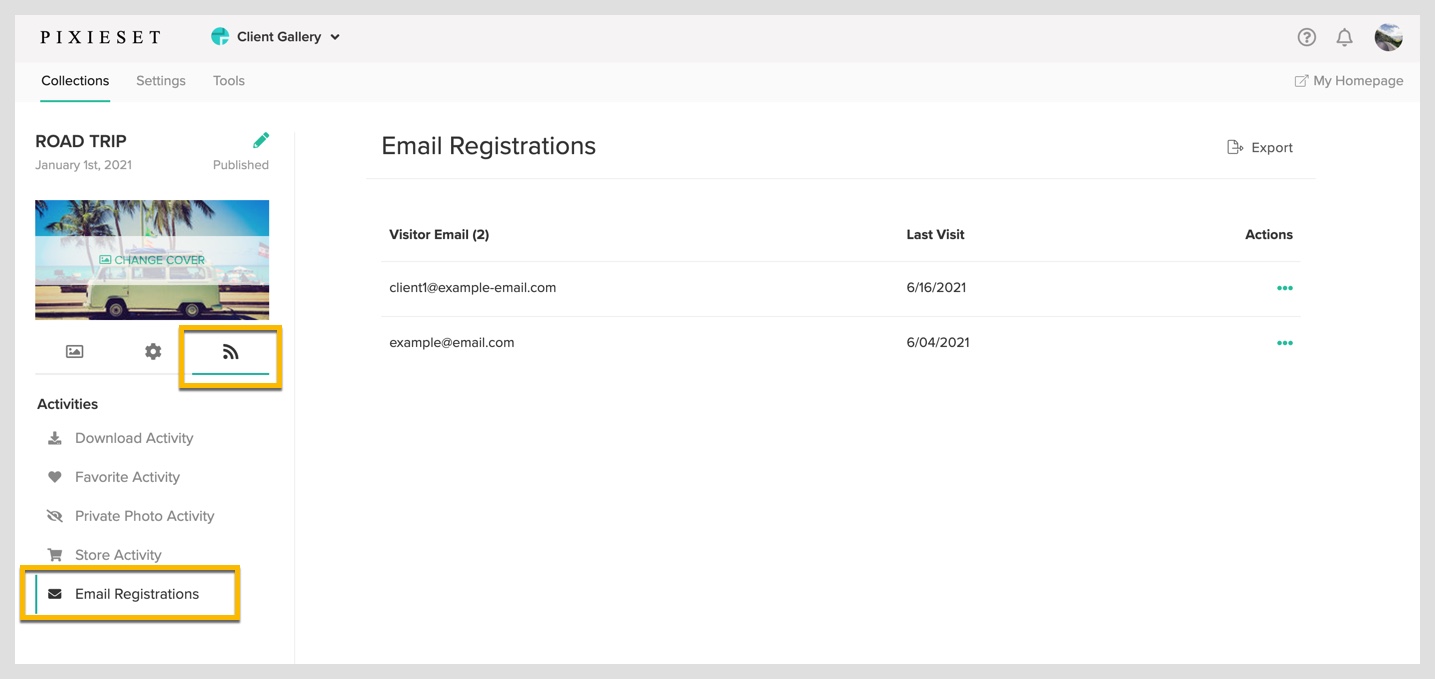Click Change Cover on the thumbnail
The image size is (1435, 679).
click(x=152, y=260)
